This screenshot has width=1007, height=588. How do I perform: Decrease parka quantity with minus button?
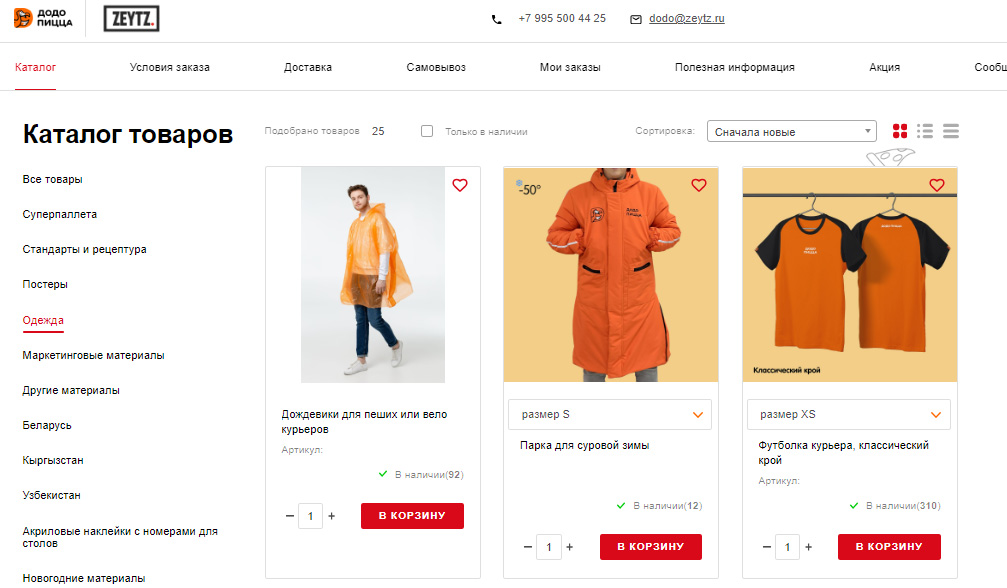click(528, 547)
